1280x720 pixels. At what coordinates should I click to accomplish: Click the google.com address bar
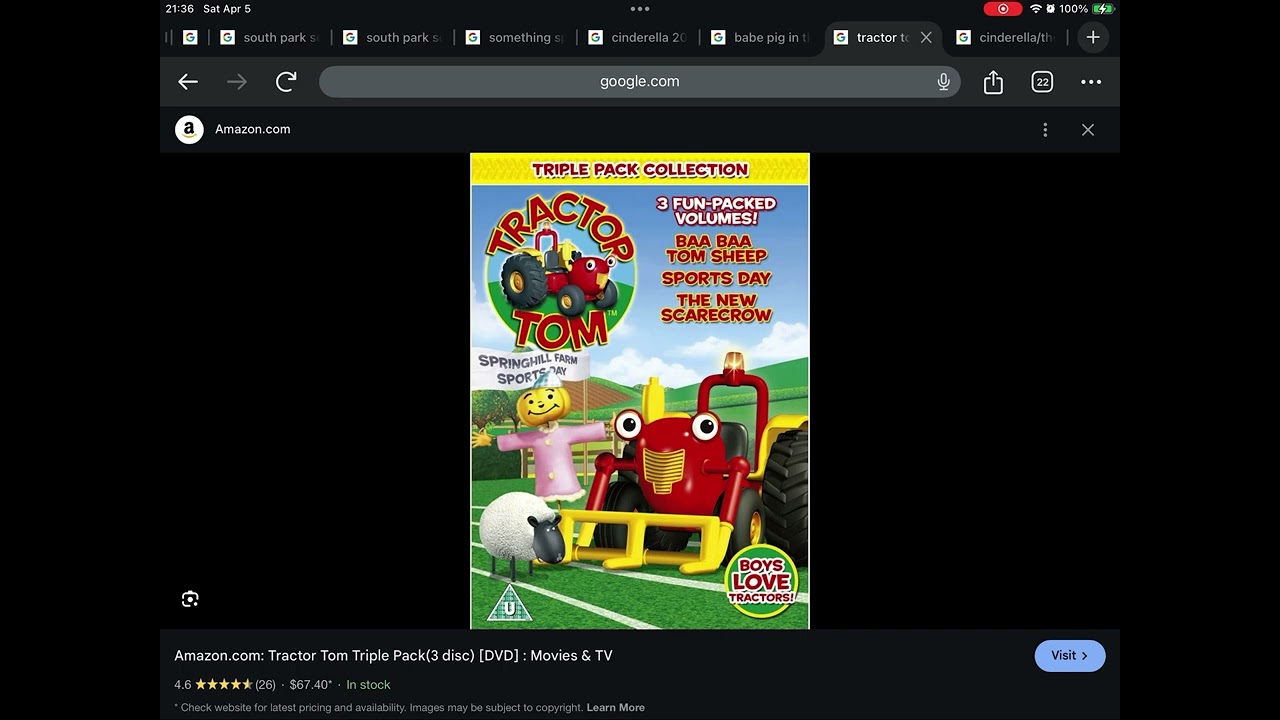point(640,82)
